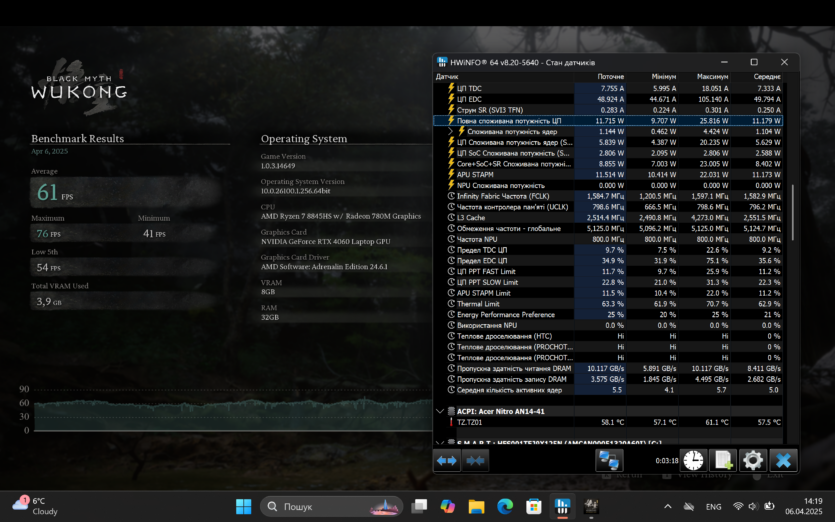Open the network remote monitoring computers icon
The width and height of the screenshot is (835, 522).
[609, 460]
